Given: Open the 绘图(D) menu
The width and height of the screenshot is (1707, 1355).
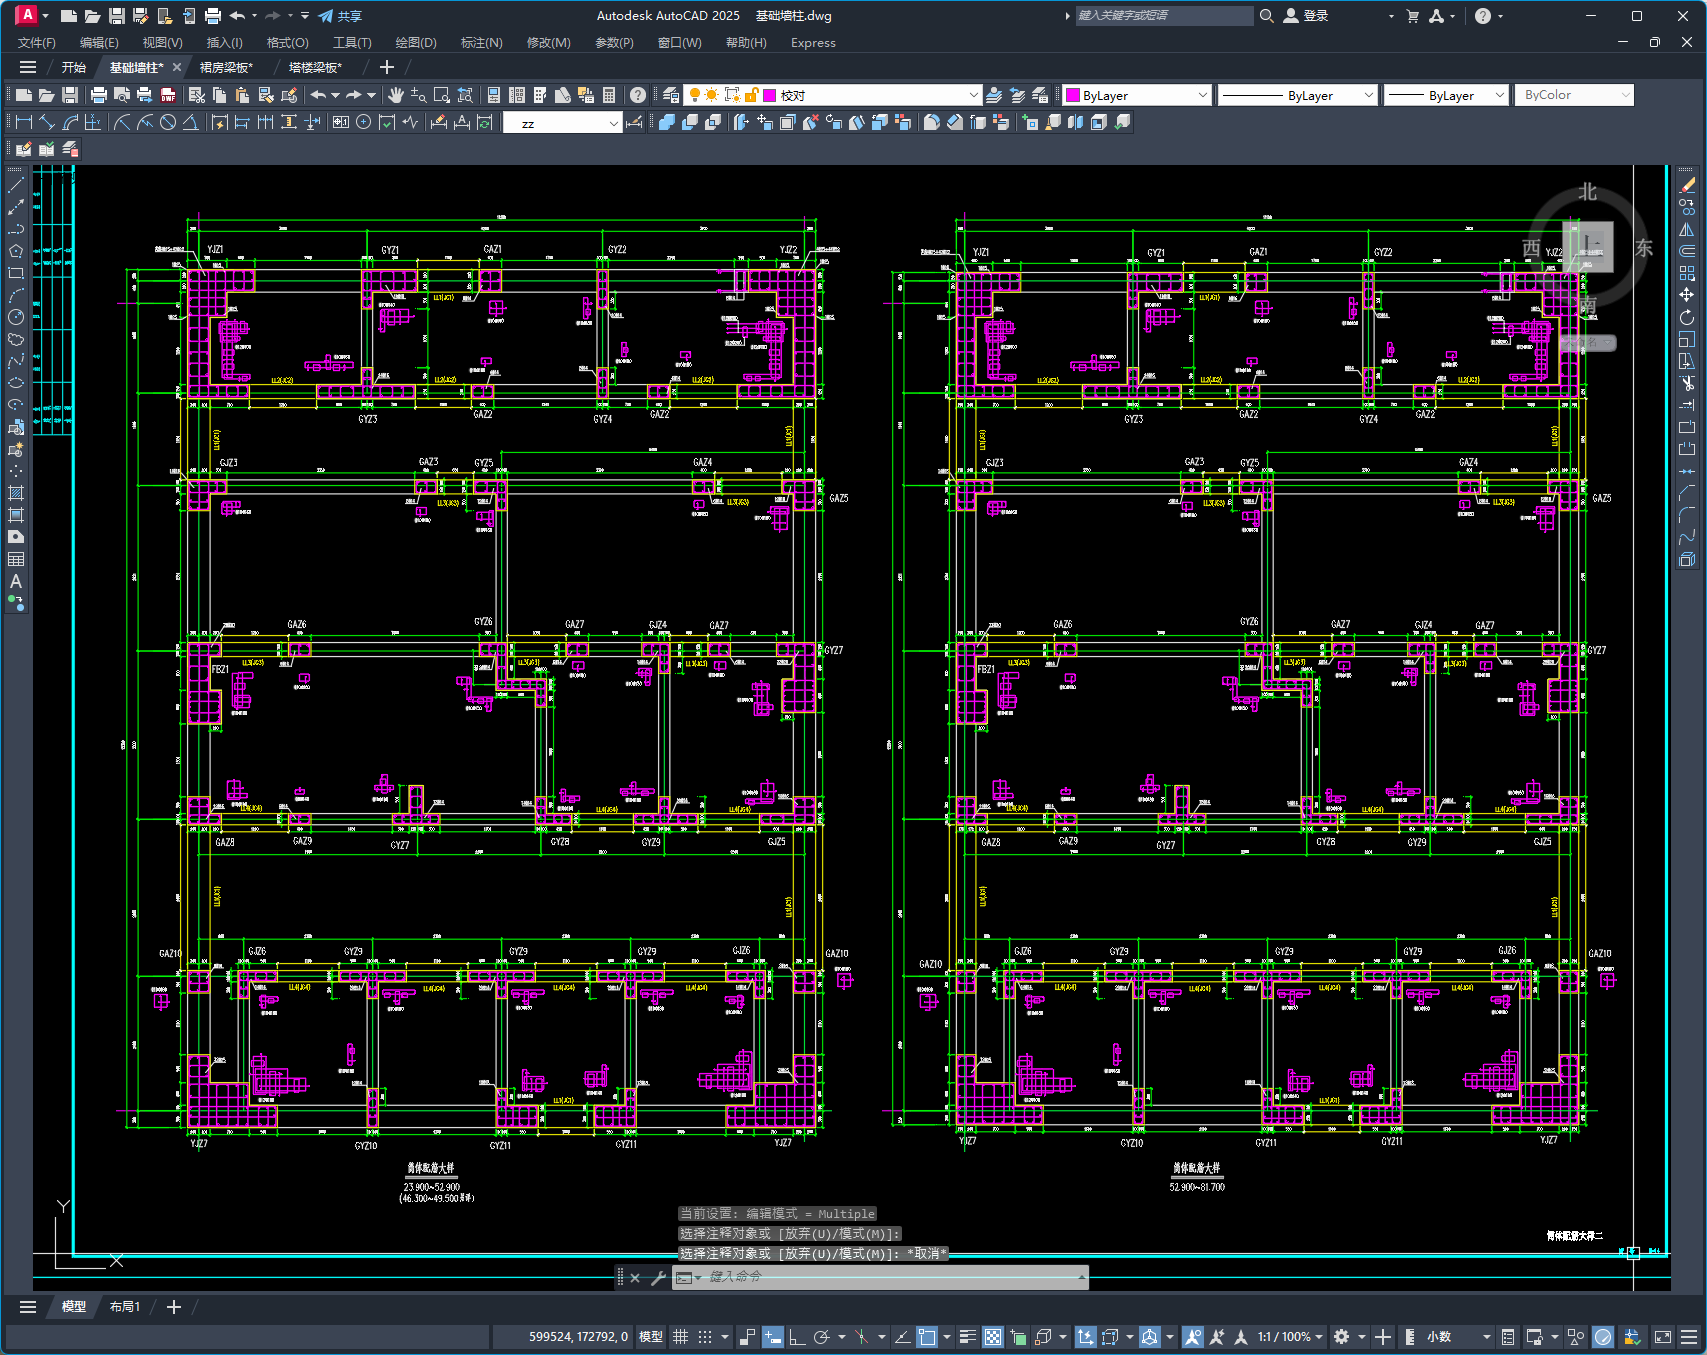Looking at the screenshot, I should click(416, 43).
